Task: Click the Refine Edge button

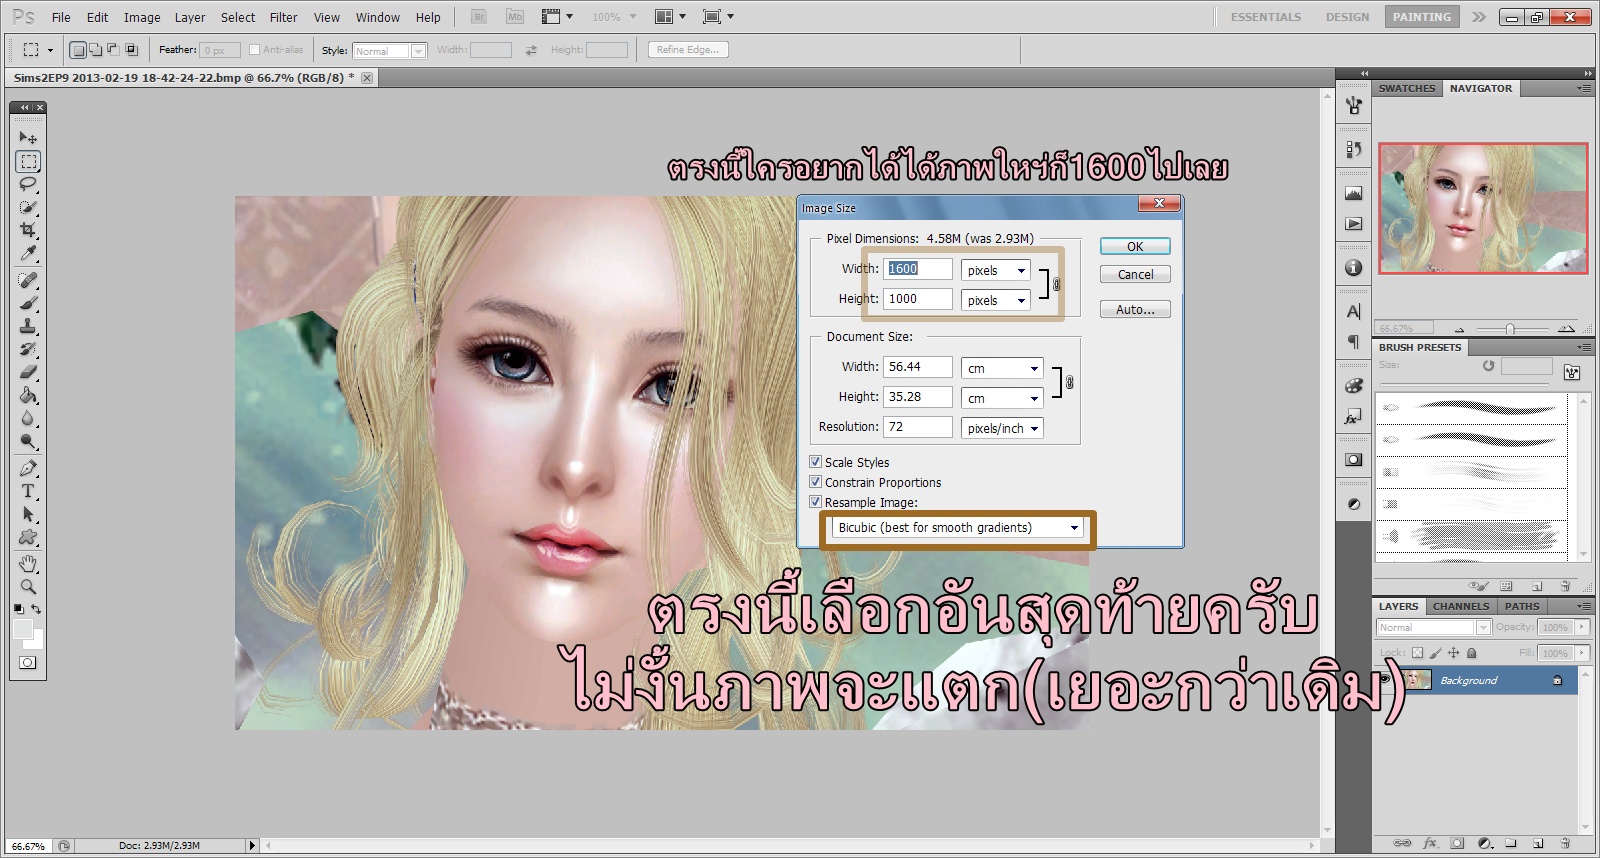Action: pyautogui.click(x=688, y=50)
